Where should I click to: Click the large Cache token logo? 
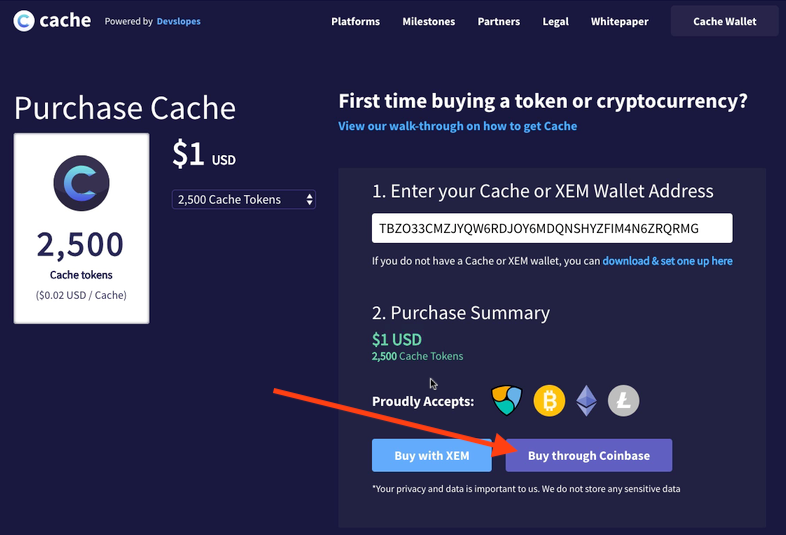point(81,184)
